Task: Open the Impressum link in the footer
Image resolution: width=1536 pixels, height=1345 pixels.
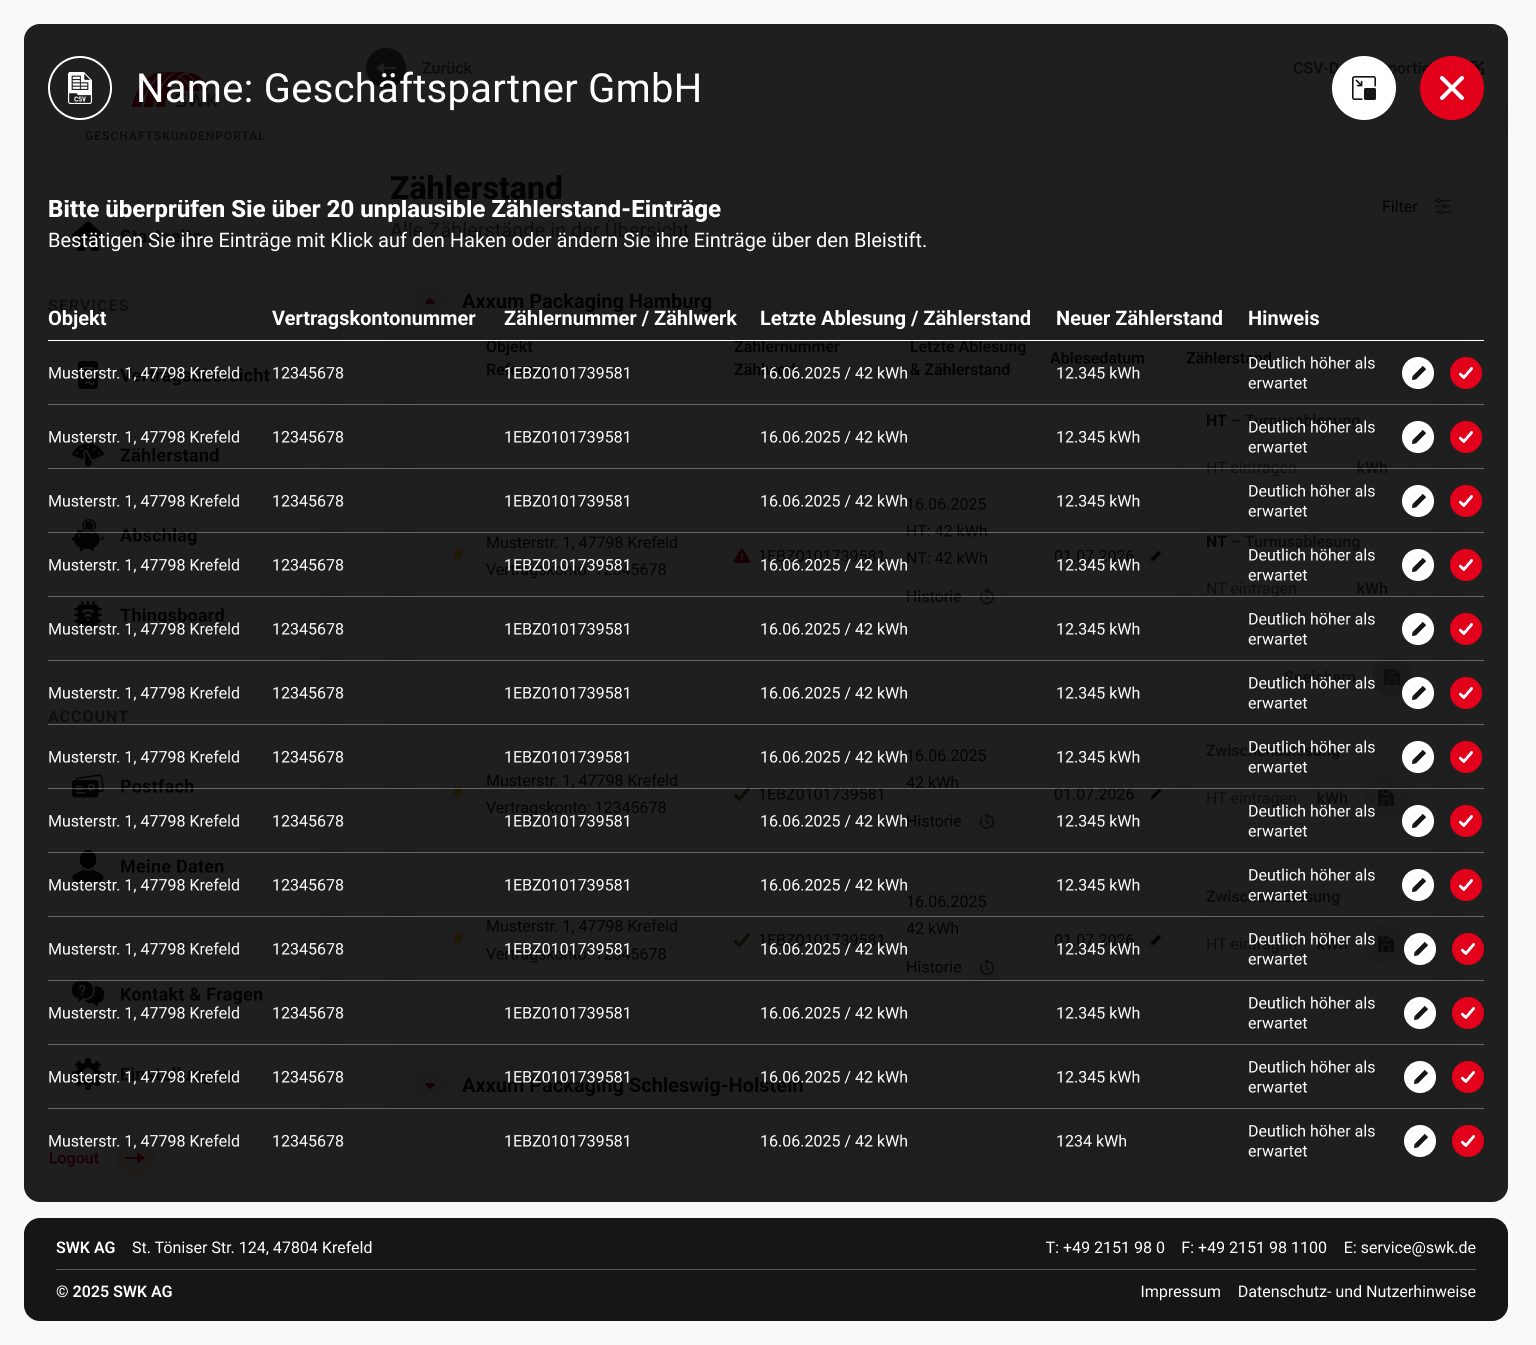Action: (x=1180, y=1291)
